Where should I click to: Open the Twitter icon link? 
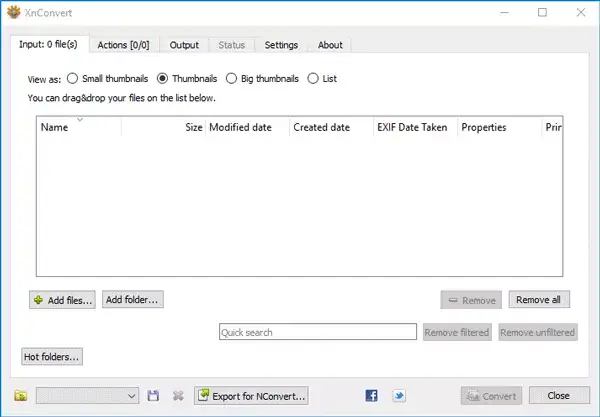(399, 396)
